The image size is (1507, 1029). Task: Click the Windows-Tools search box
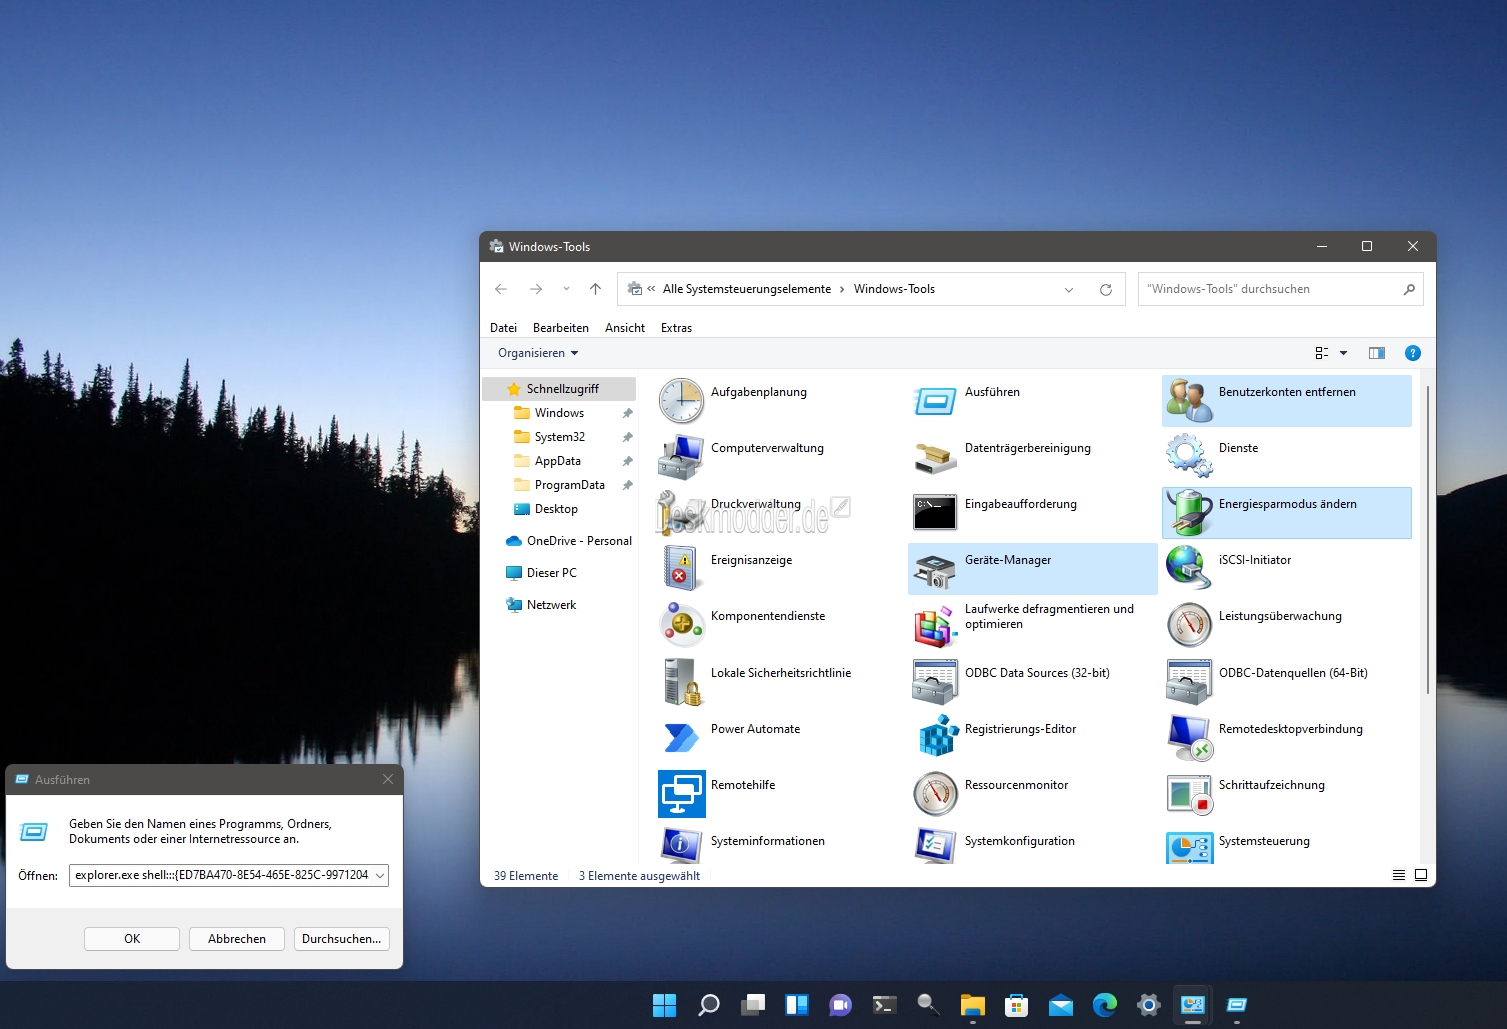point(1280,289)
